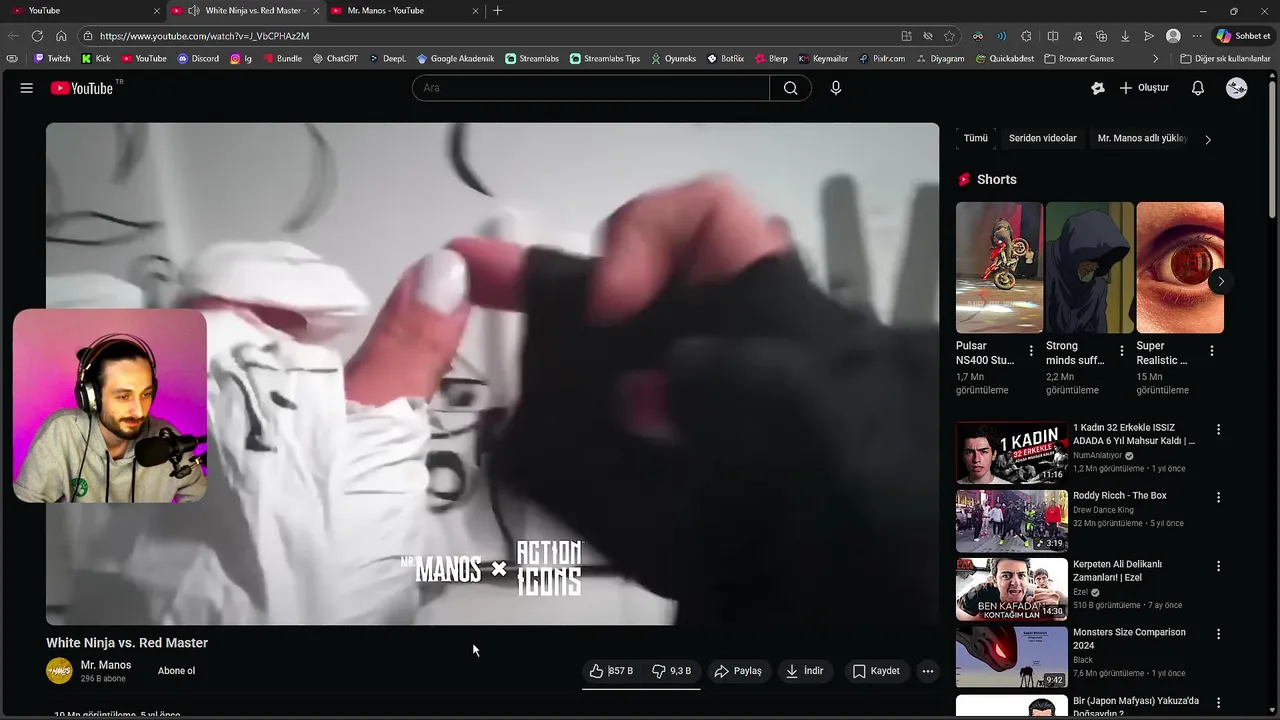1280x720 pixels.
Task: Open options for Kerpeten Ali Delikanlı video
Action: click(x=1218, y=565)
